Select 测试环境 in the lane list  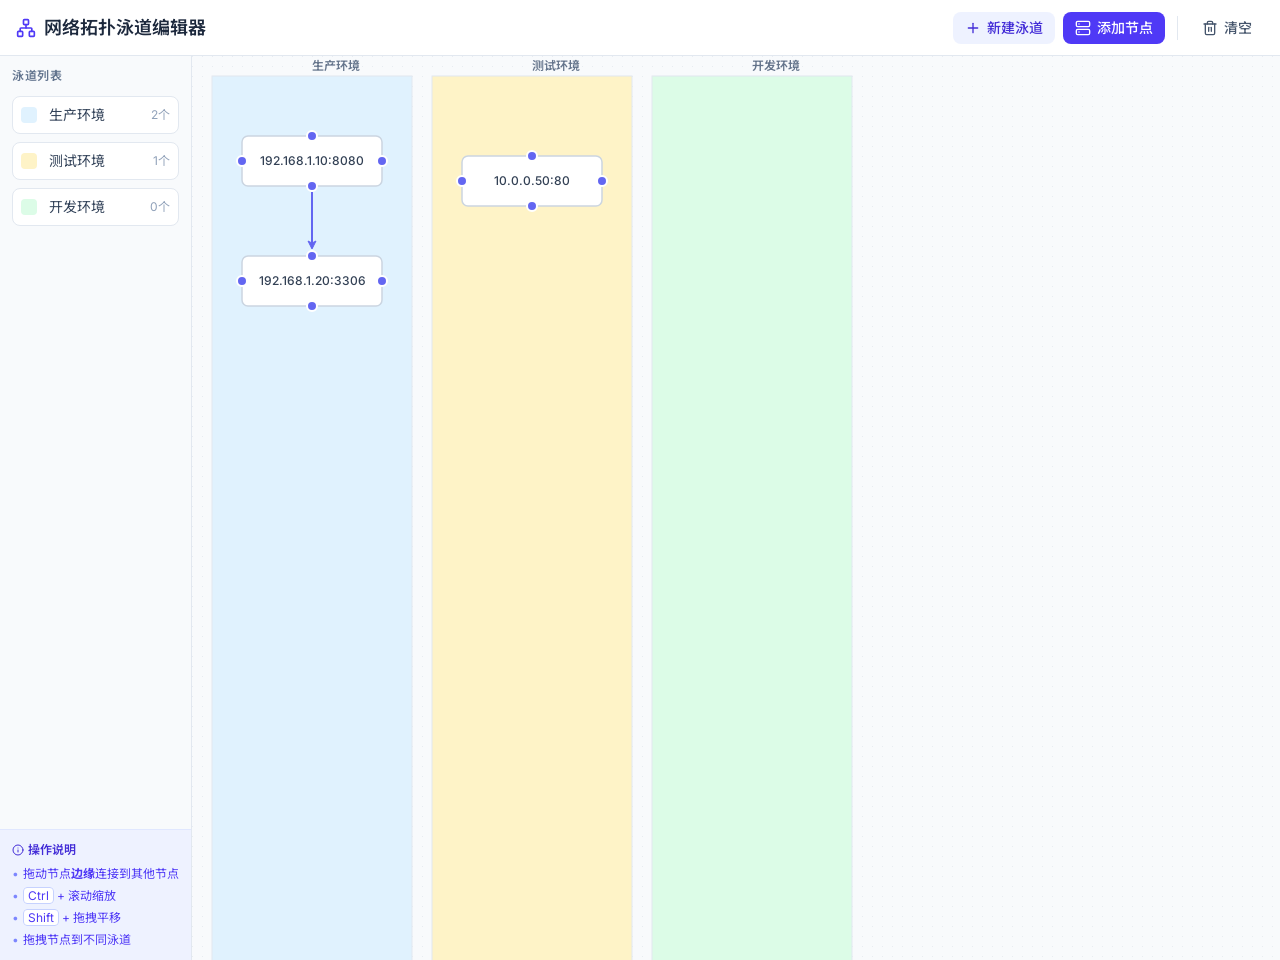(x=95, y=161)
